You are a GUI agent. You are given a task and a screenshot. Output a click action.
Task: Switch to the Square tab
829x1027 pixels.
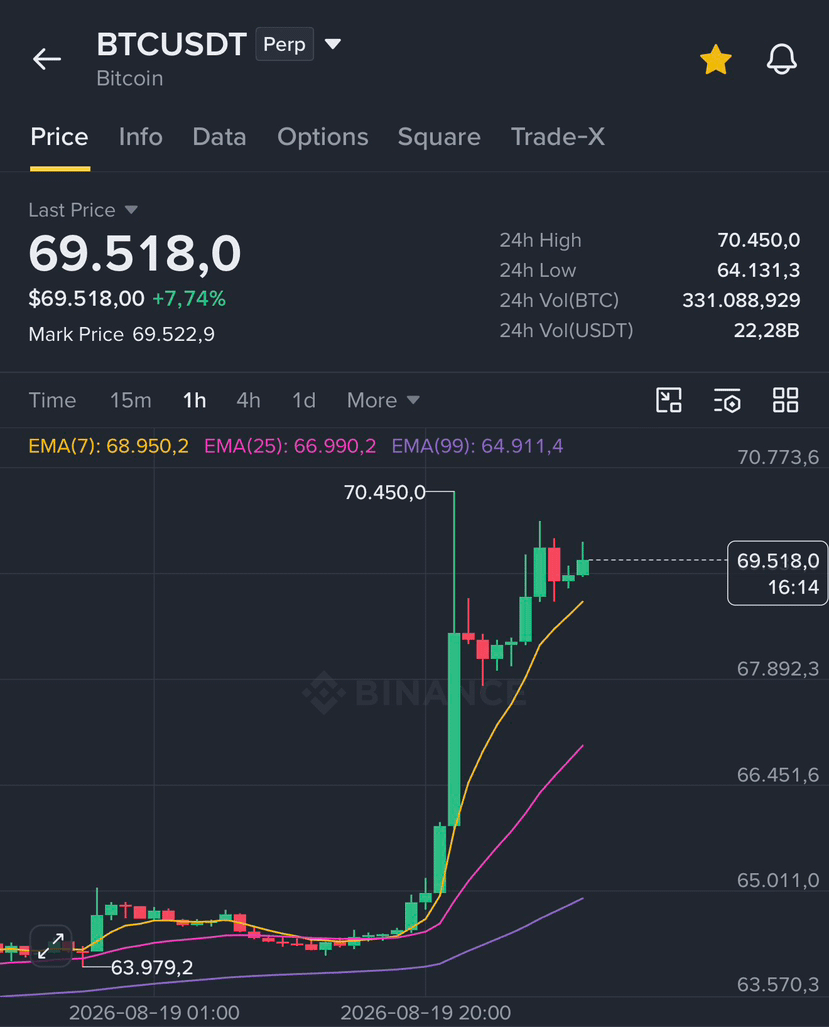point(439,137)
